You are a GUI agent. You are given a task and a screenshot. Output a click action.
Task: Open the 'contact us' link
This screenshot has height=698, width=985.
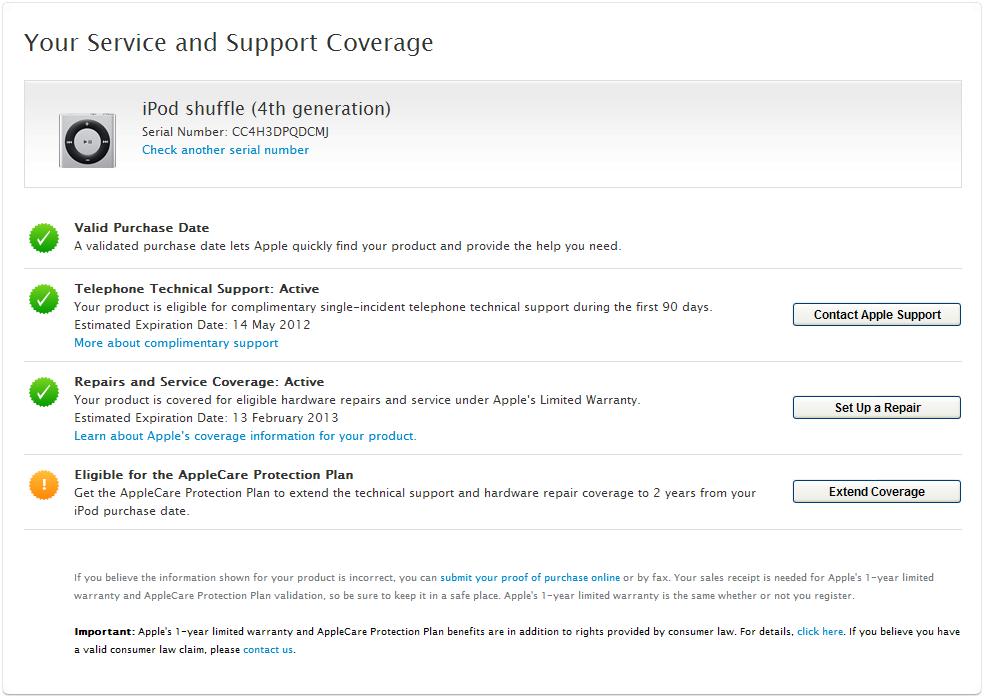[268, 650]
